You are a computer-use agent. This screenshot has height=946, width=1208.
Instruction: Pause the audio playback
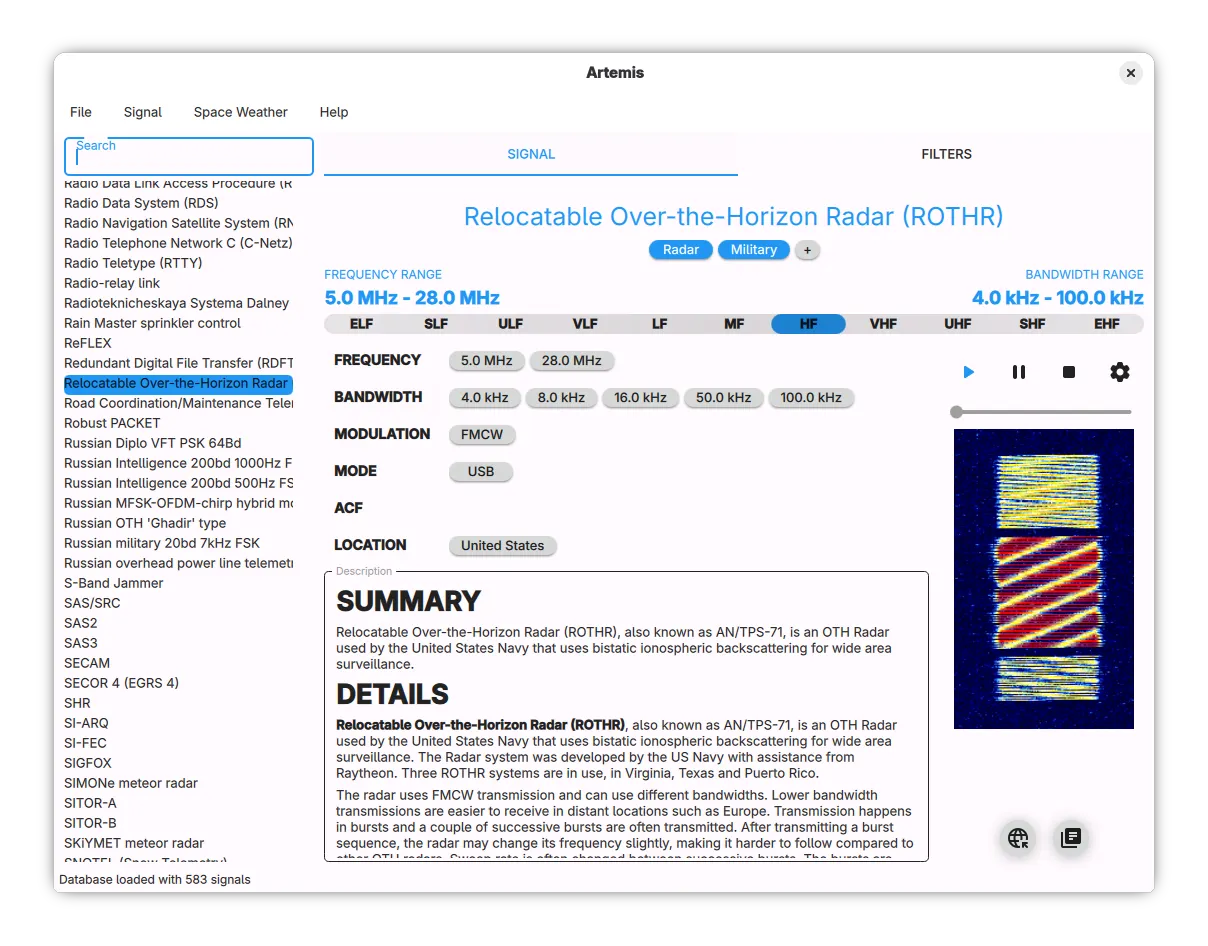(x=1019, y=372)
